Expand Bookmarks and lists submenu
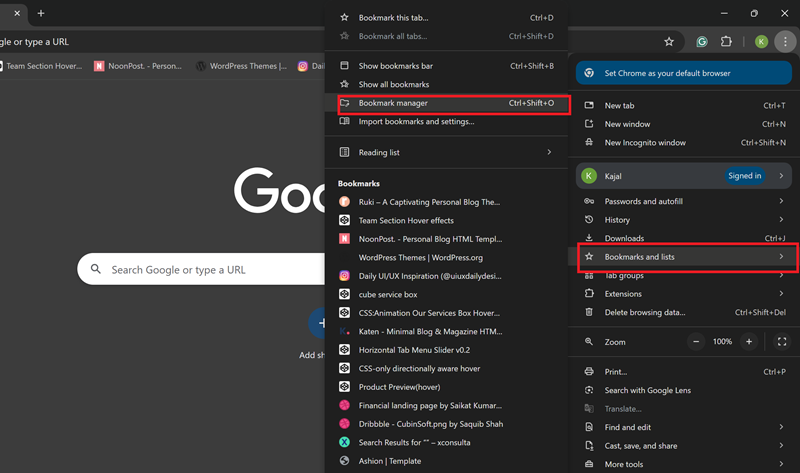Image resolution: width=800 pixels, height=473 pixels. point(684,257)
